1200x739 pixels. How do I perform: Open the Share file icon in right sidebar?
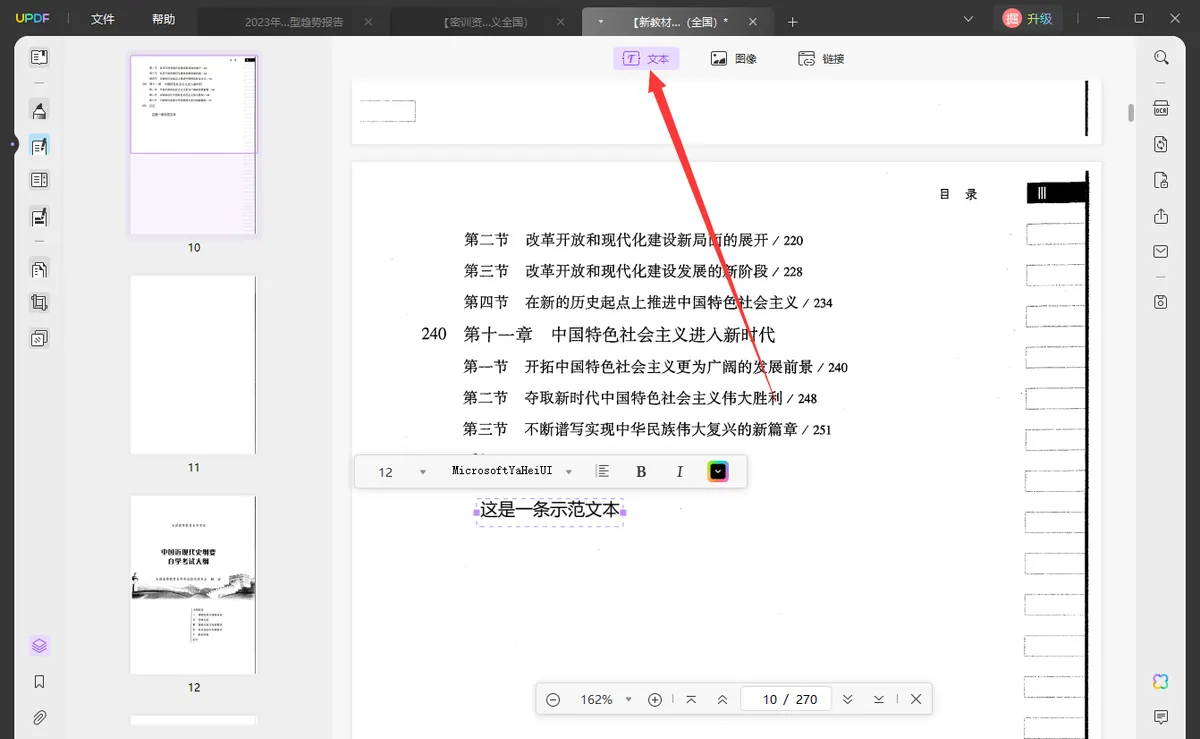[1161, 216]
